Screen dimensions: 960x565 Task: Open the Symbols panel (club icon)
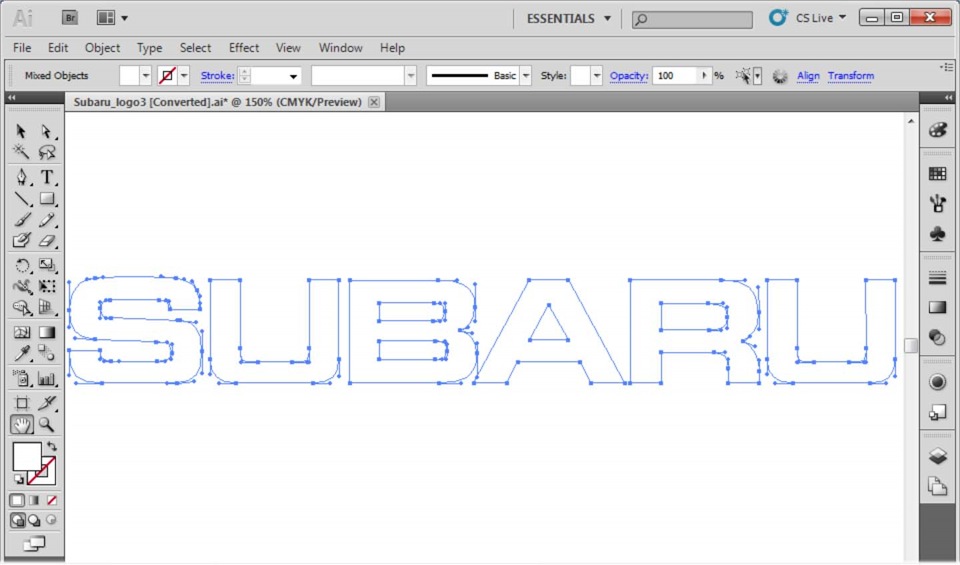coord(937,234)
